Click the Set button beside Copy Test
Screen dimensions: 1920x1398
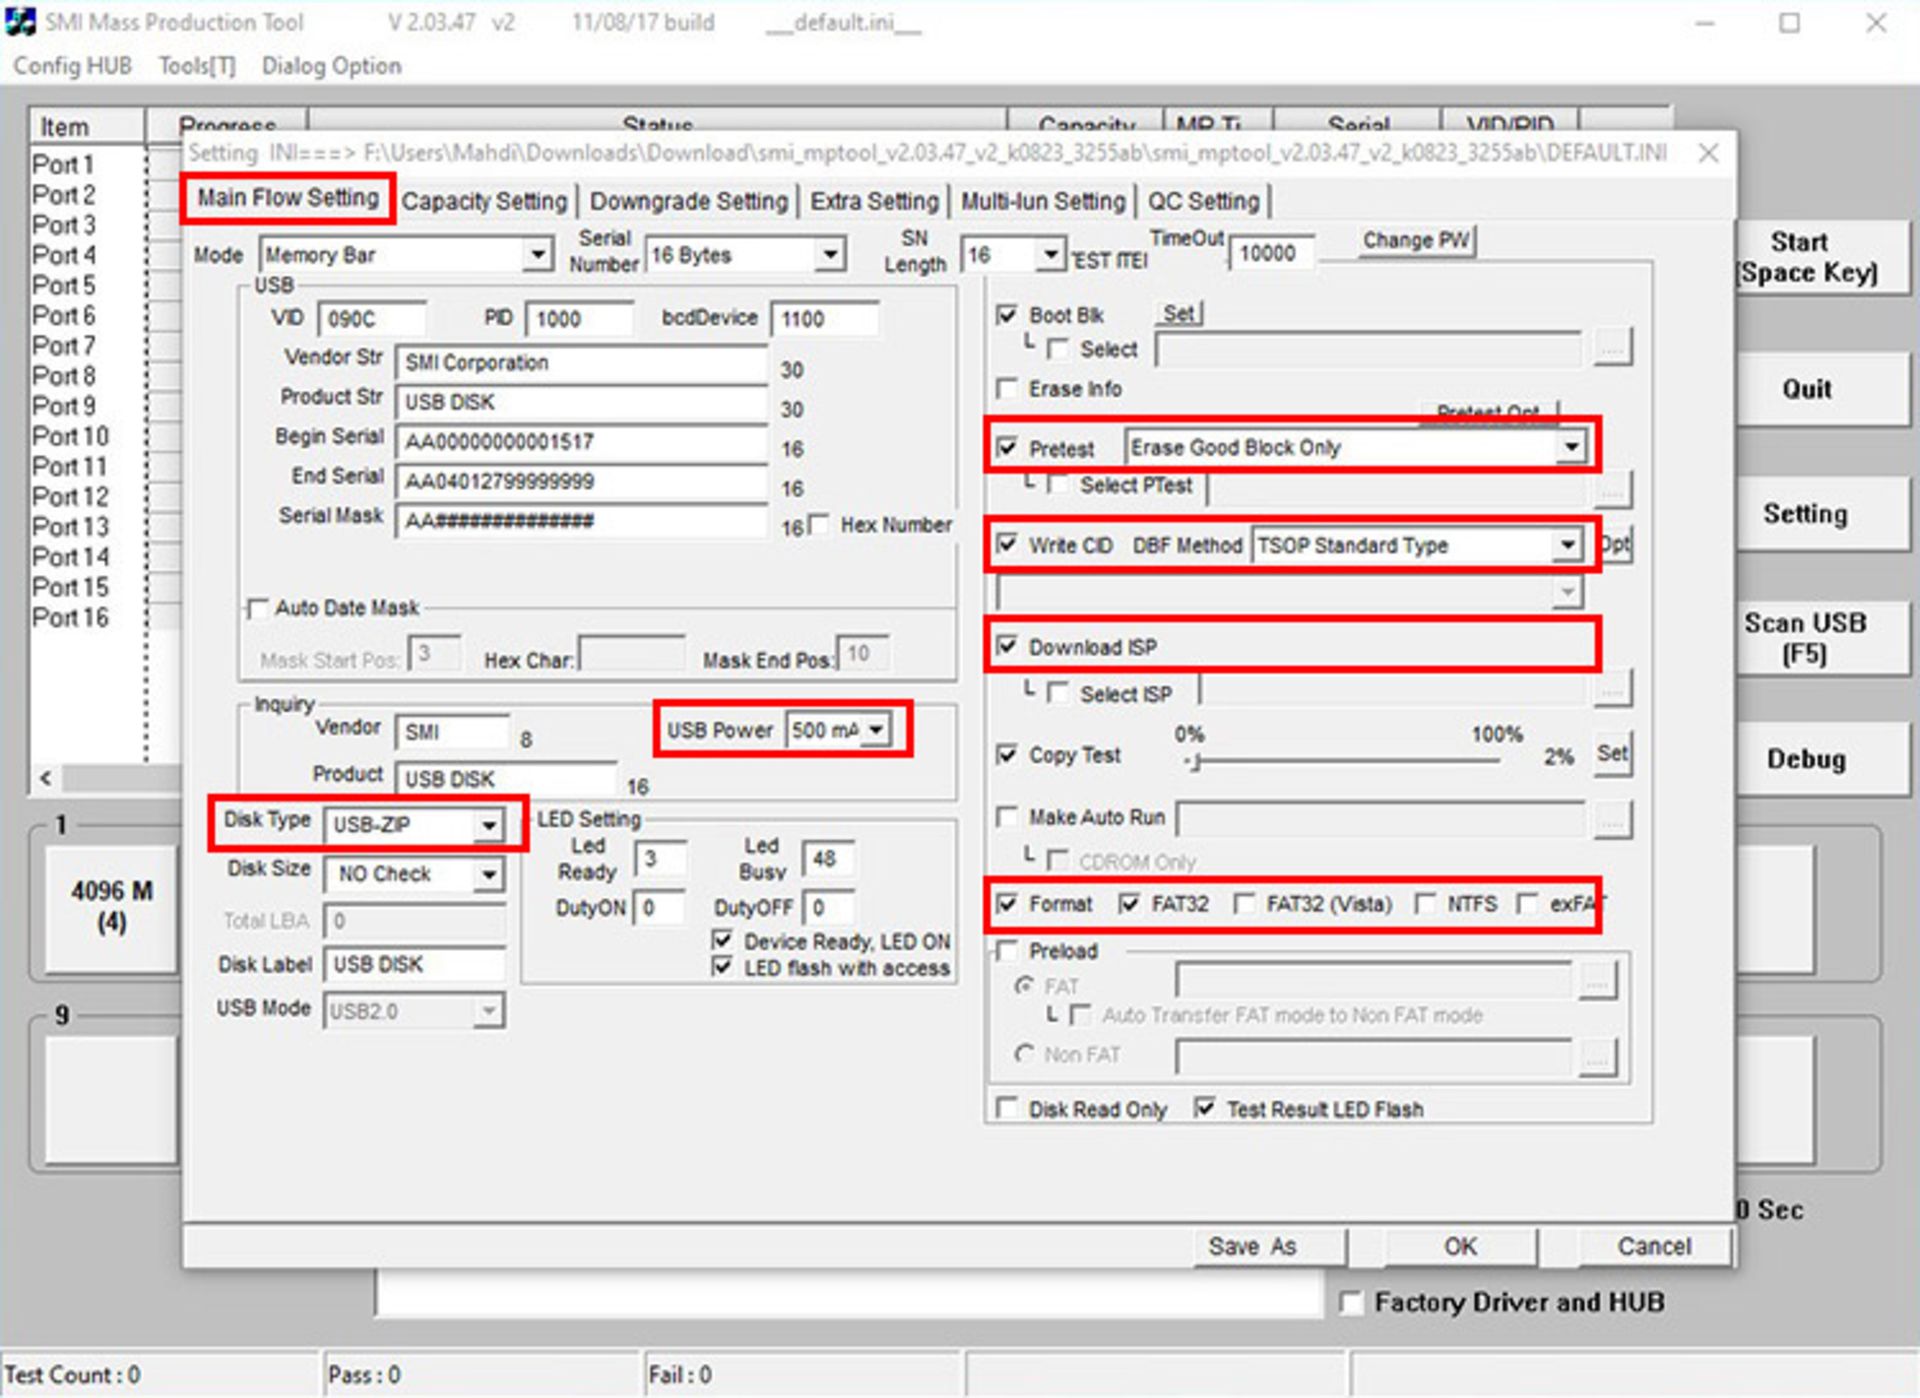point(1611,754)
